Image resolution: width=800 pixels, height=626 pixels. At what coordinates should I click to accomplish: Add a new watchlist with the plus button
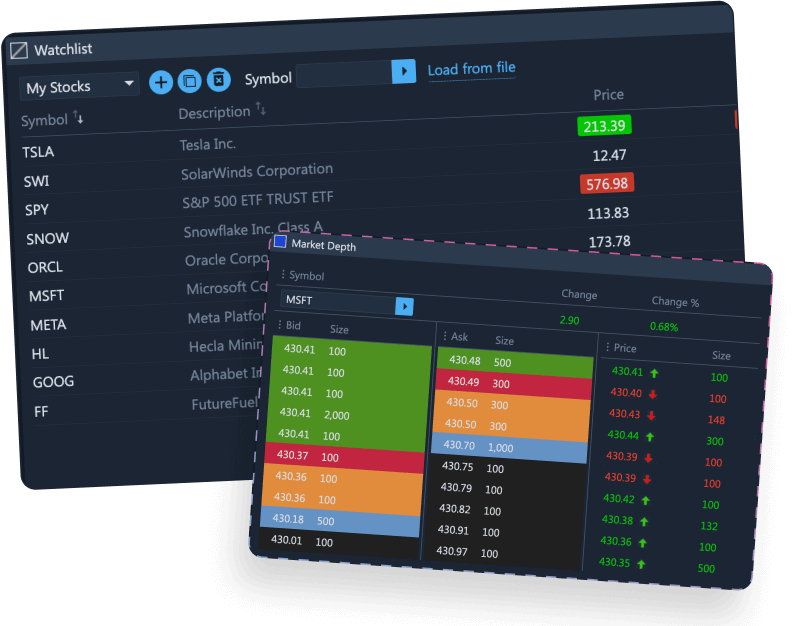coord(161,82)
